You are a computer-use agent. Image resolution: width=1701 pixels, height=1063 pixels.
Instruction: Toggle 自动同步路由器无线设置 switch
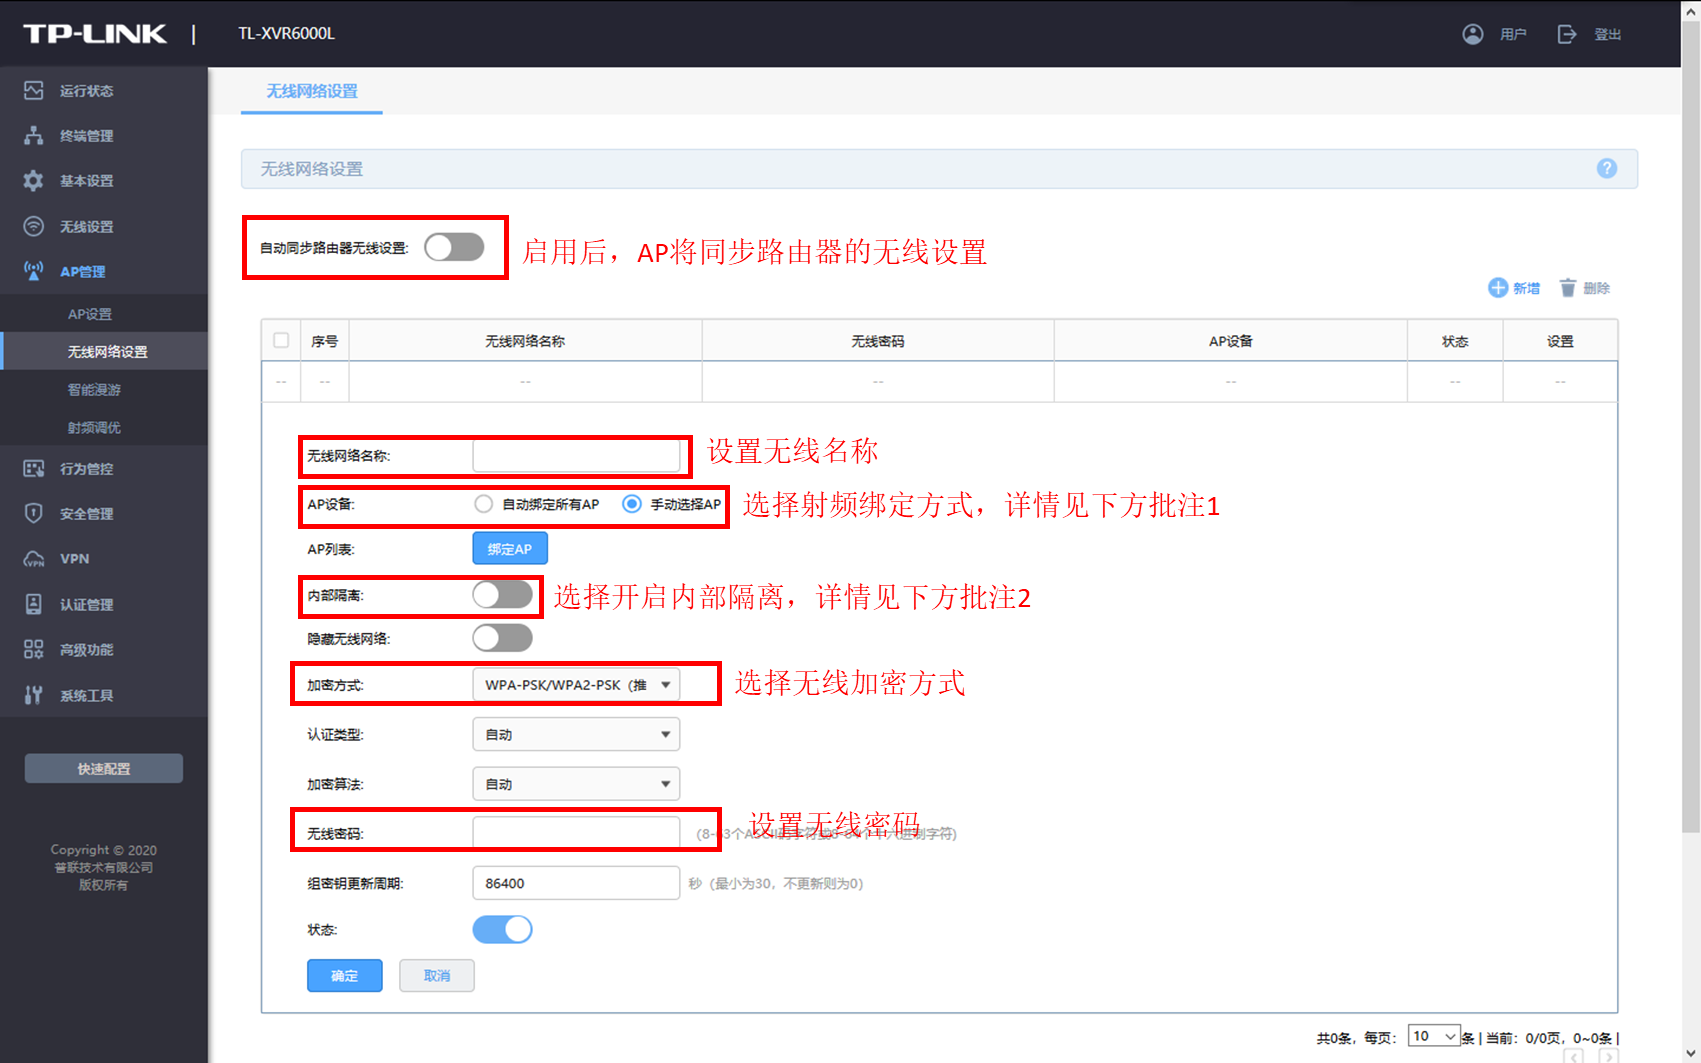[x=454, y=247]
